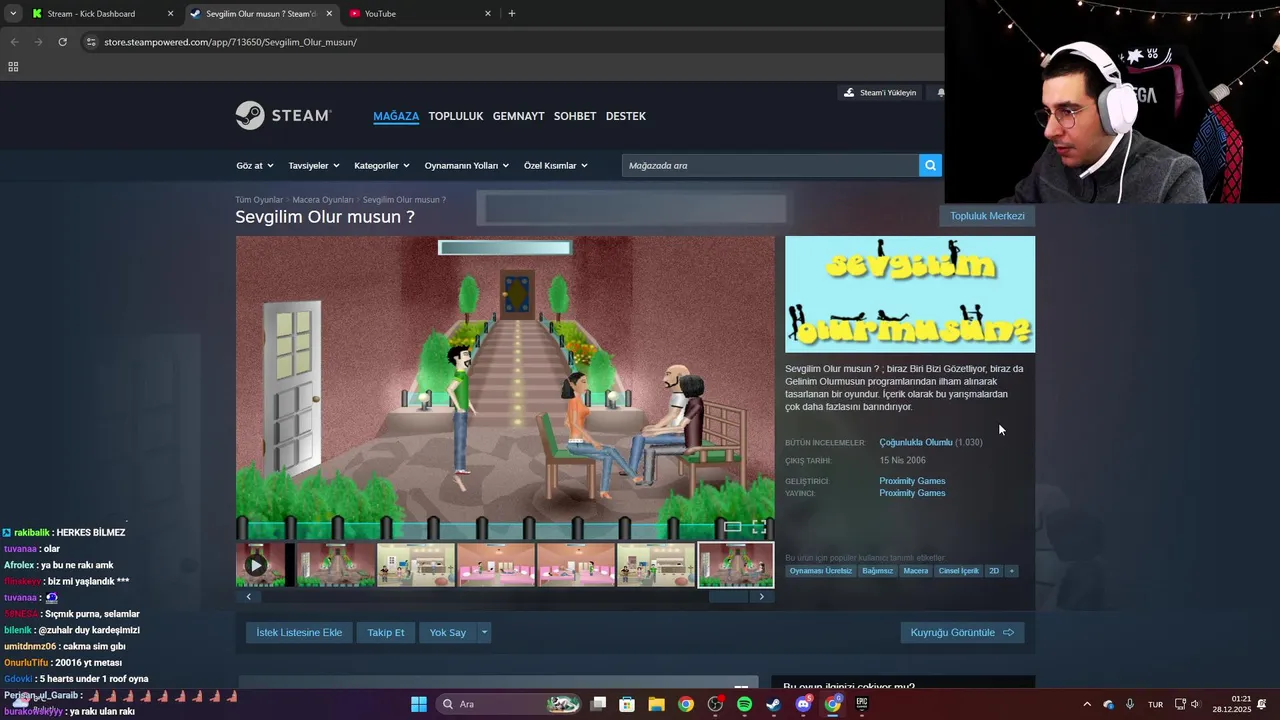
Task: Expand the Kategoriler dropdown
Action: tap(382, 166)
